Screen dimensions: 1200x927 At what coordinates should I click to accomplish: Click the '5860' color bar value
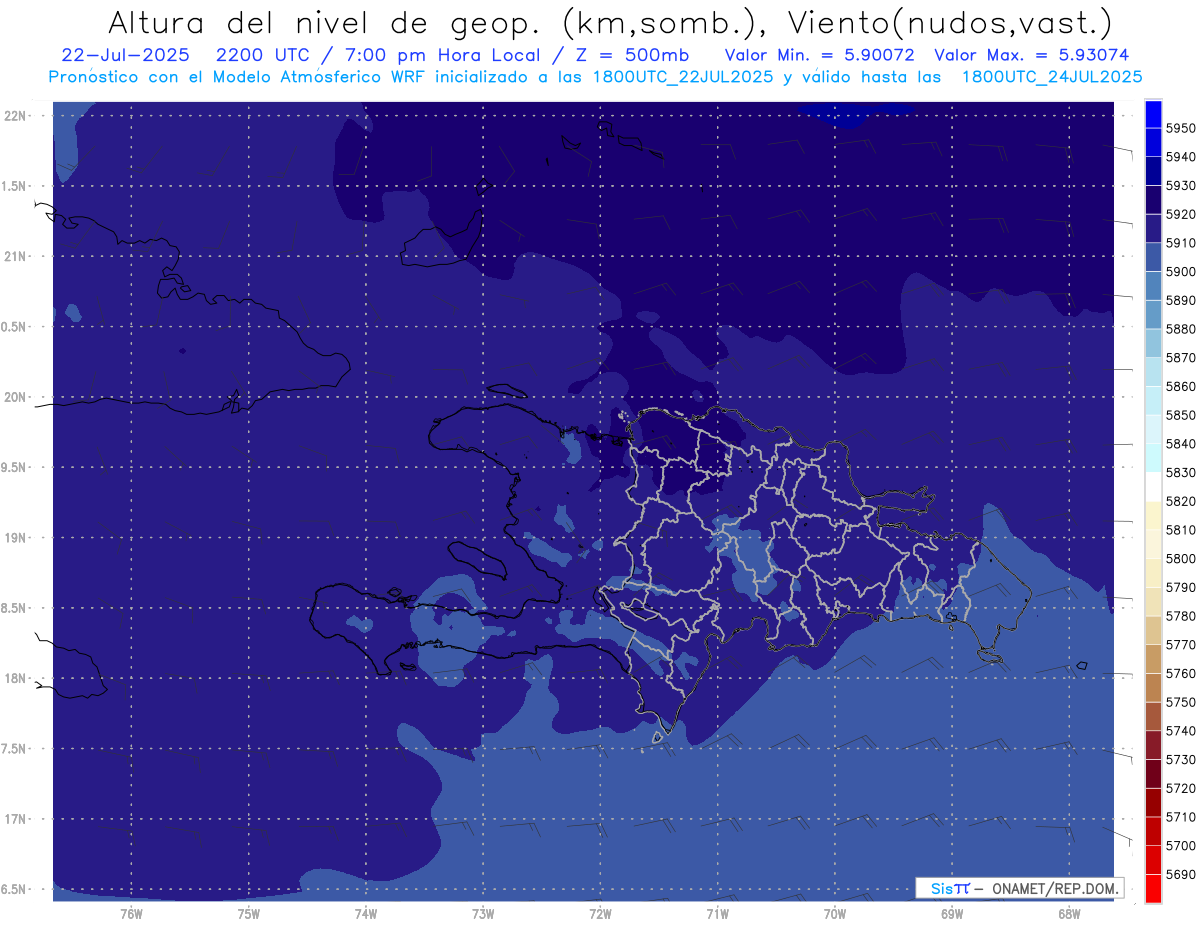coord(1181,386)
